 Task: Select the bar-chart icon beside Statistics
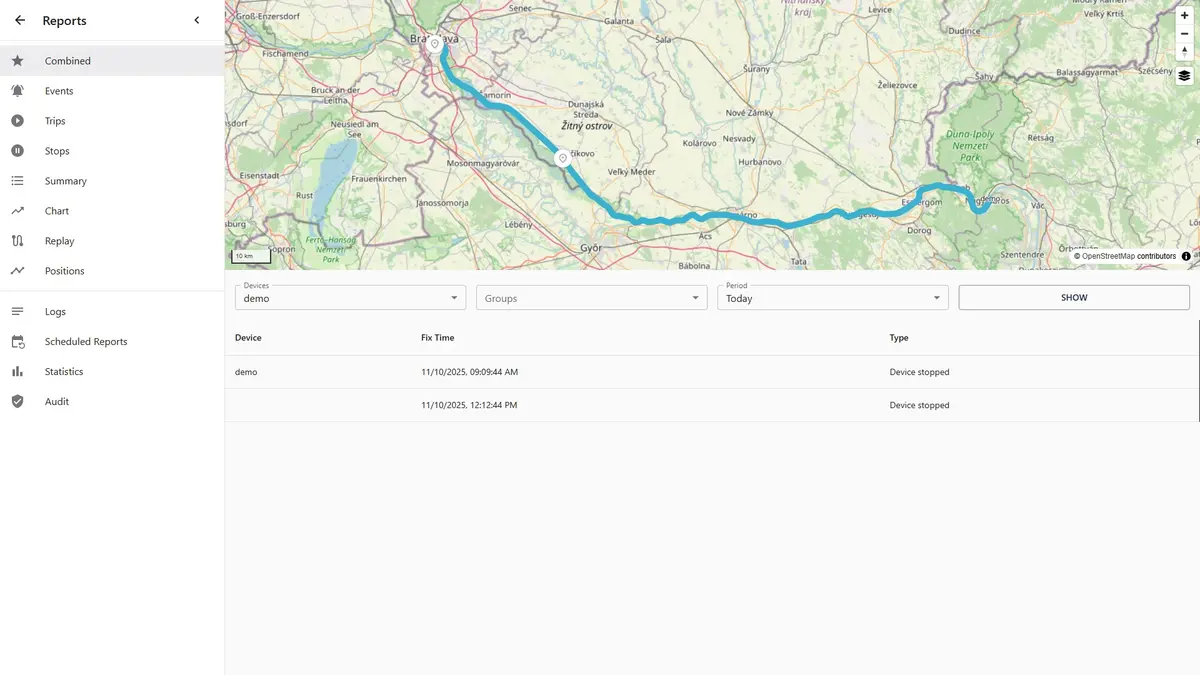[x=16, y=371]
